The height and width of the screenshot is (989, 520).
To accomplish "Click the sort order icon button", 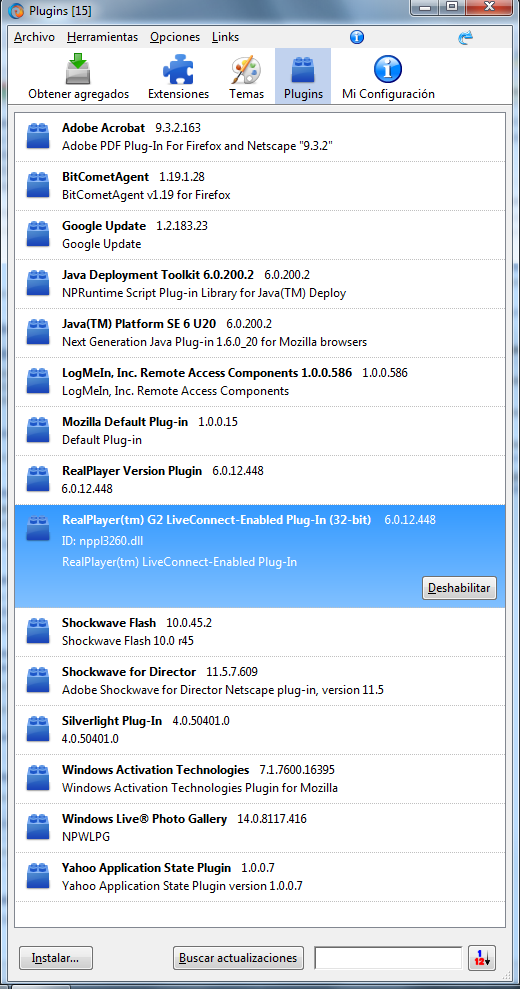I will [482, 957].
